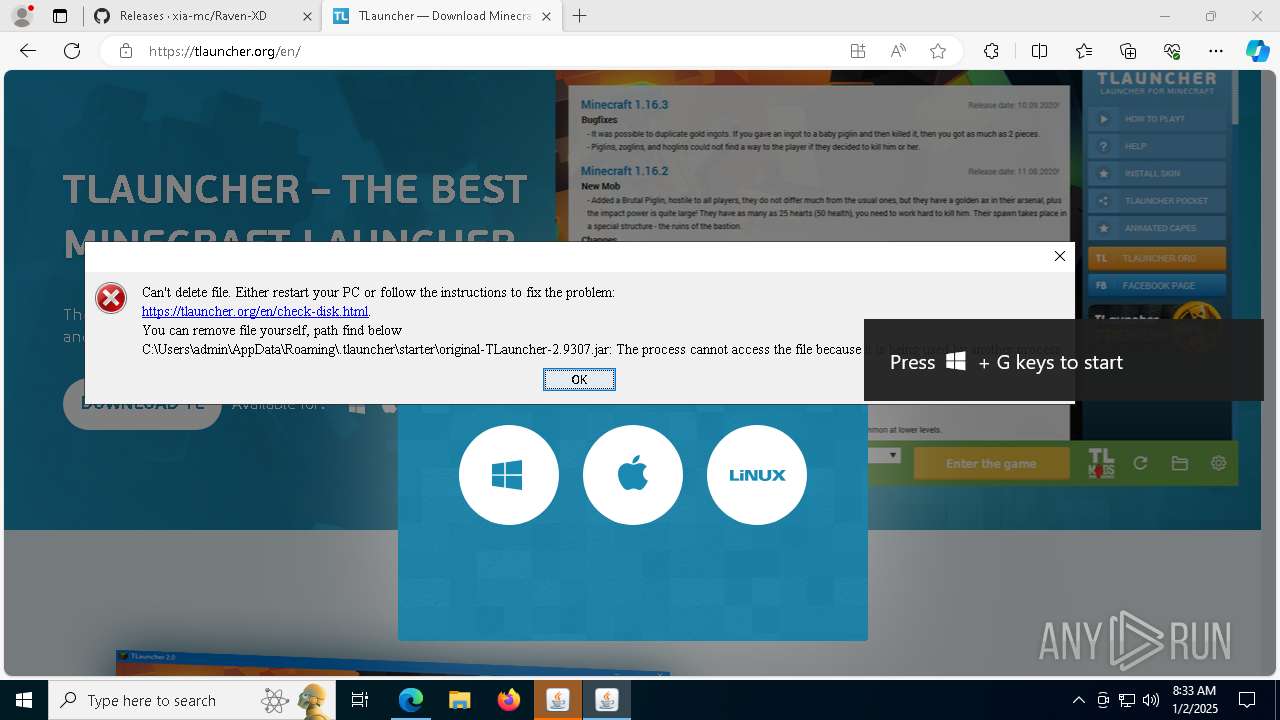
Task: Select TLAUNCHER POCKET in launcher sidebar
Action: 1157,201
